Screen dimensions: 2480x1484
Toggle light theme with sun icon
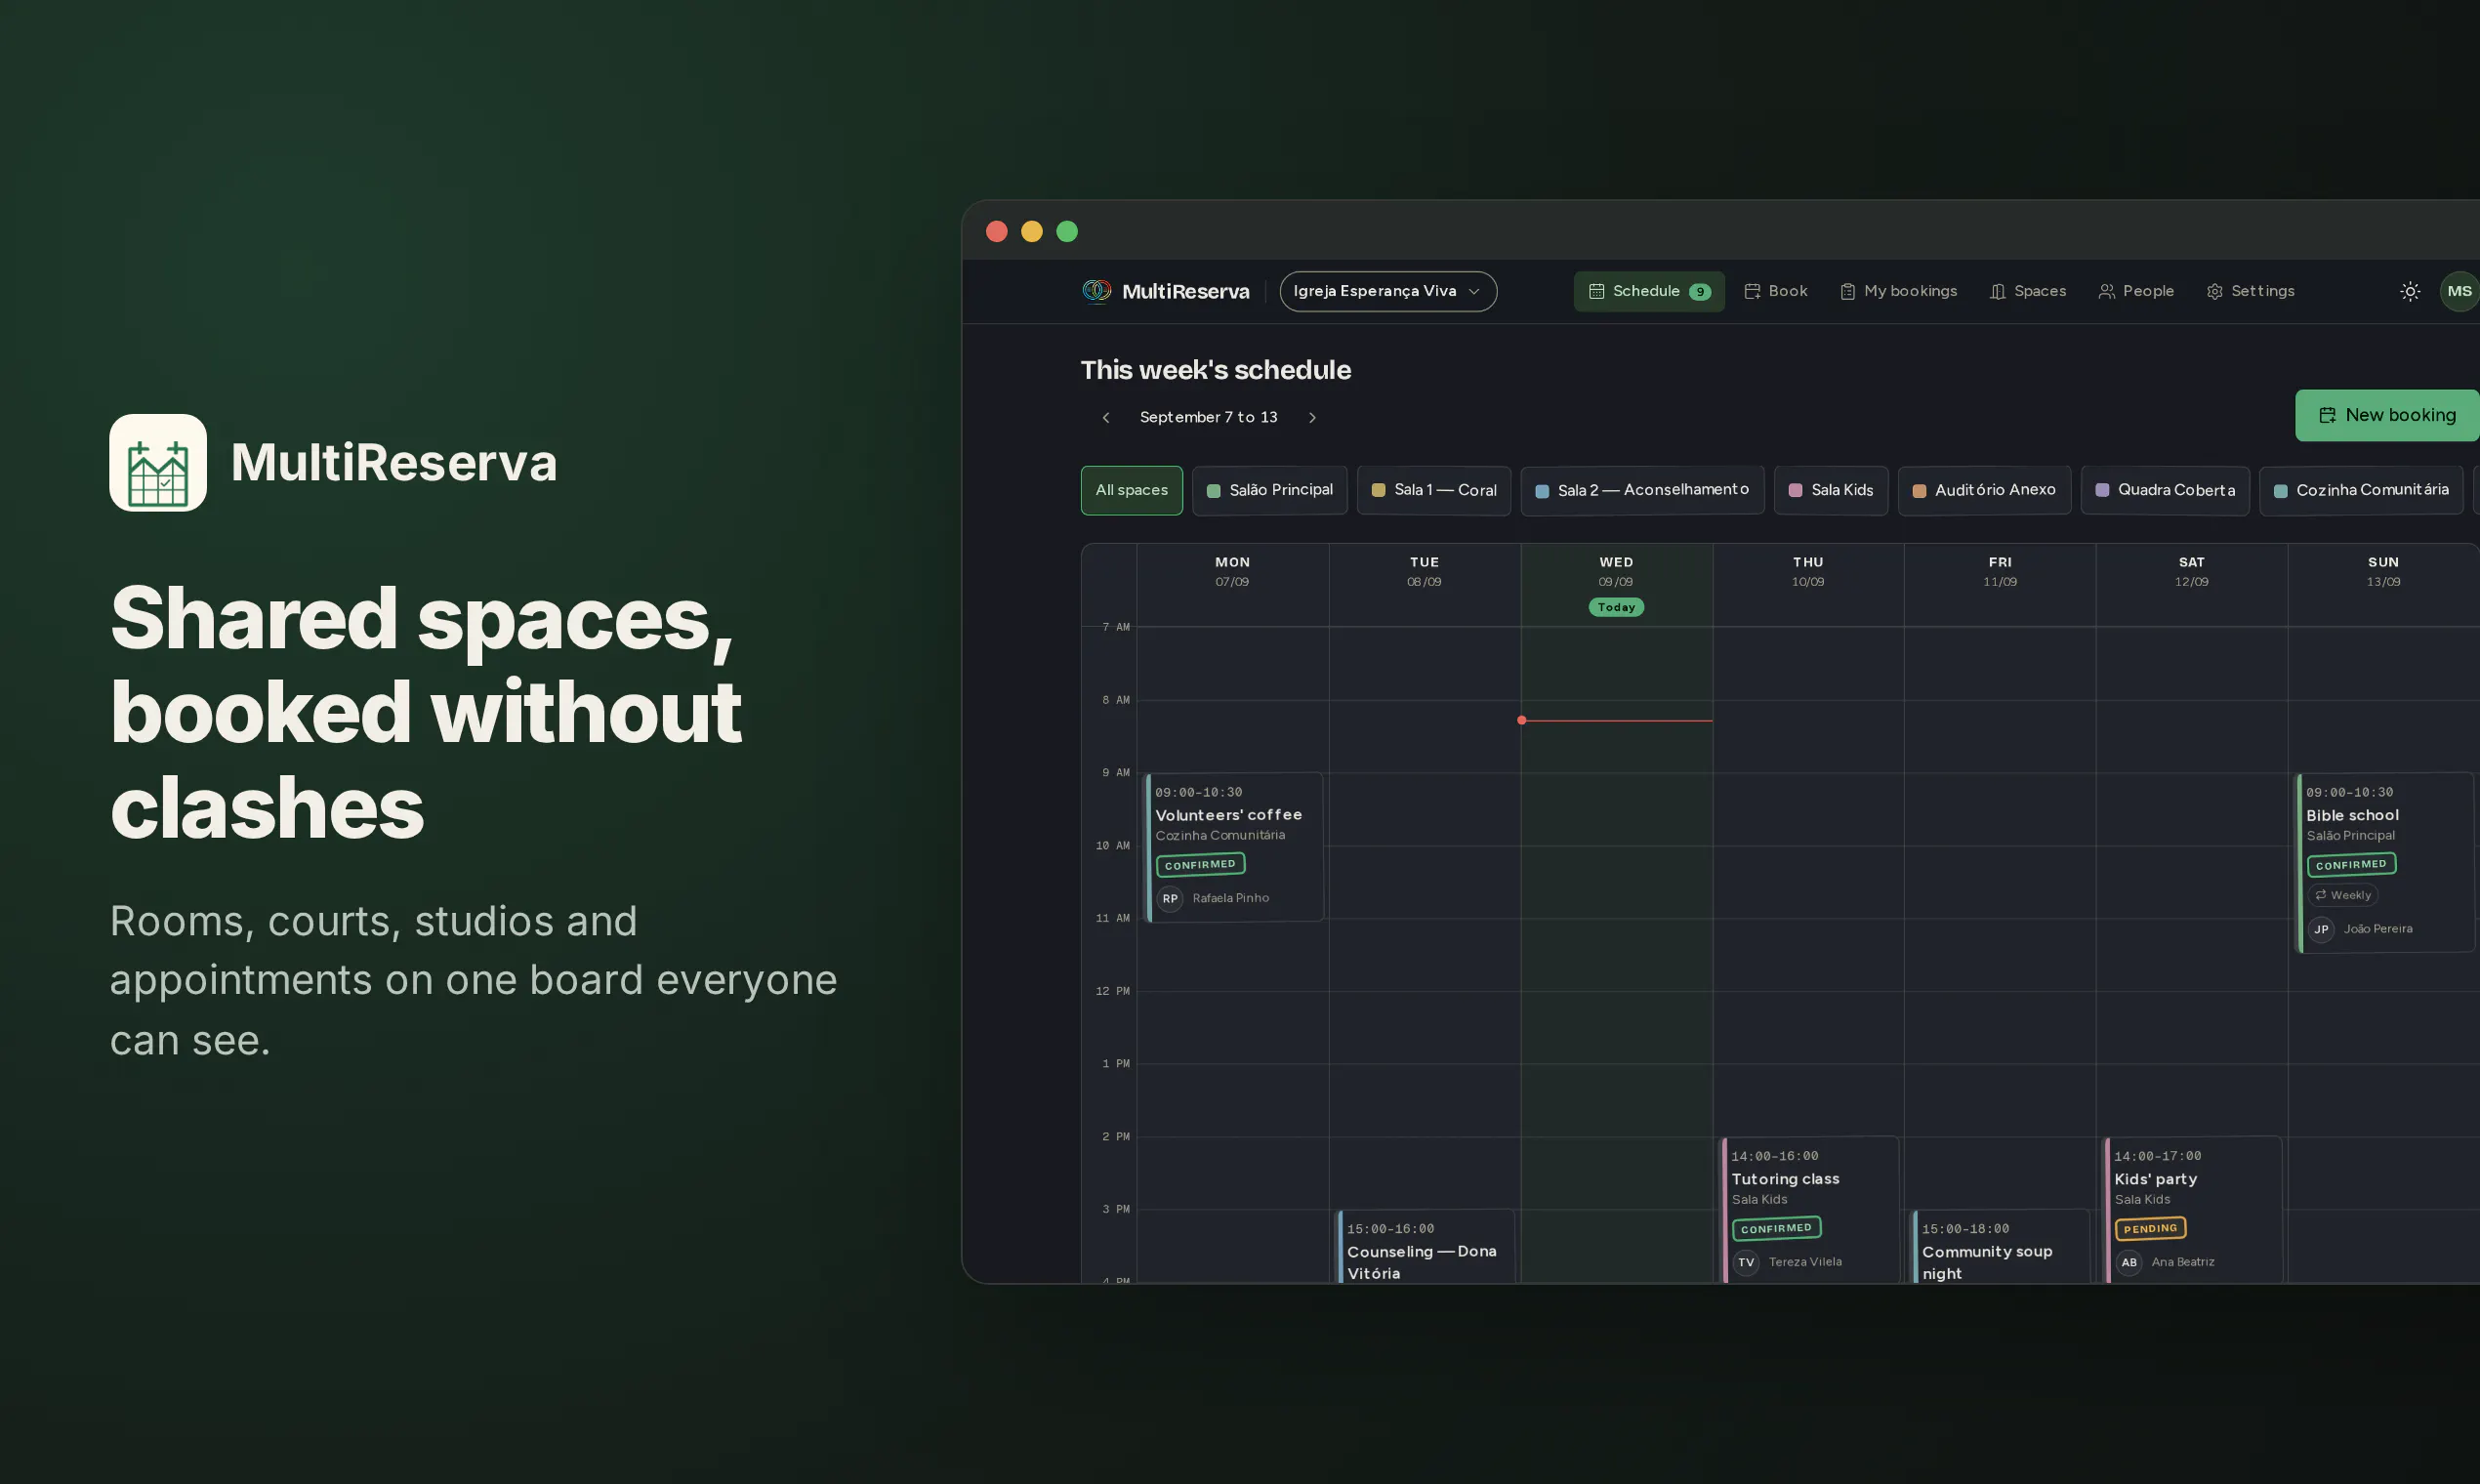click(x=2410, y=291)
